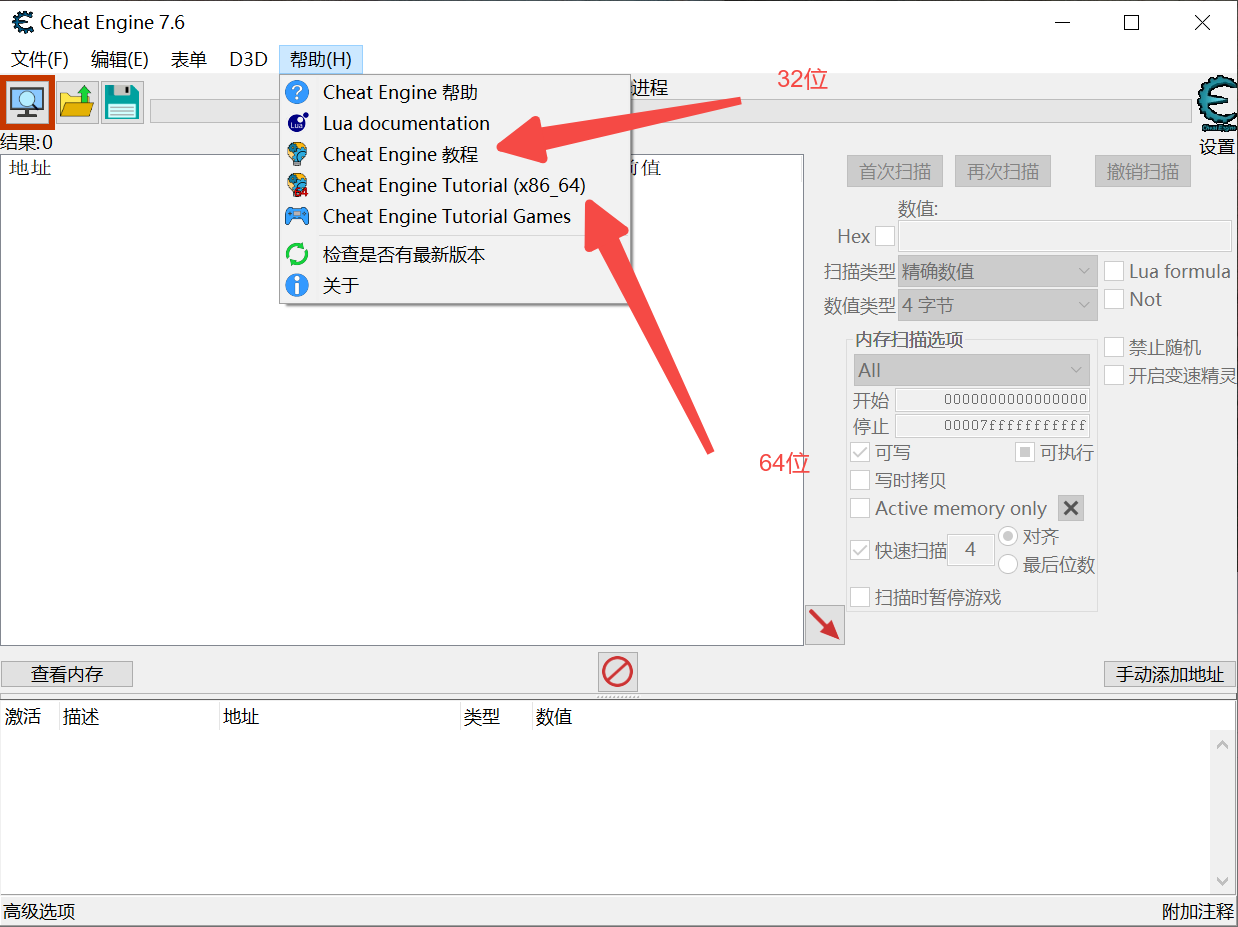This screenshot has height=927, width=1238.
Task: Enable Active memory only checkbox
Action: pos(860,508)
